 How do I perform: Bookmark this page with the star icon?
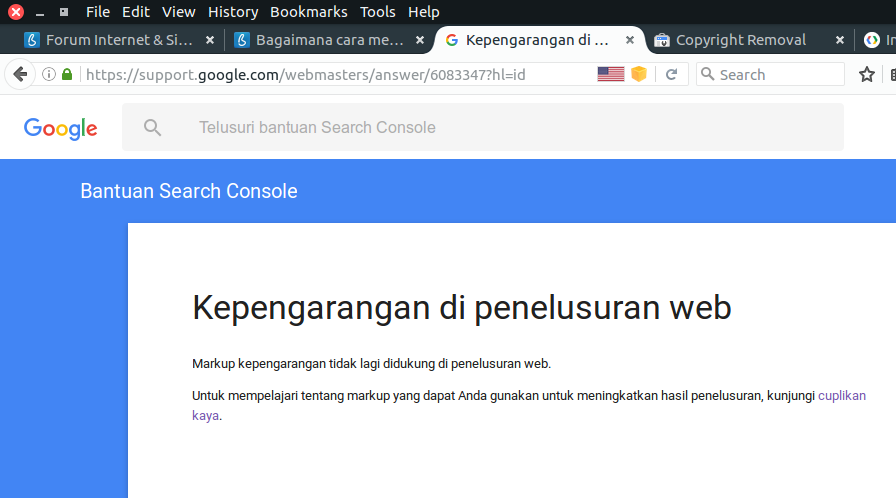[866, 74]
